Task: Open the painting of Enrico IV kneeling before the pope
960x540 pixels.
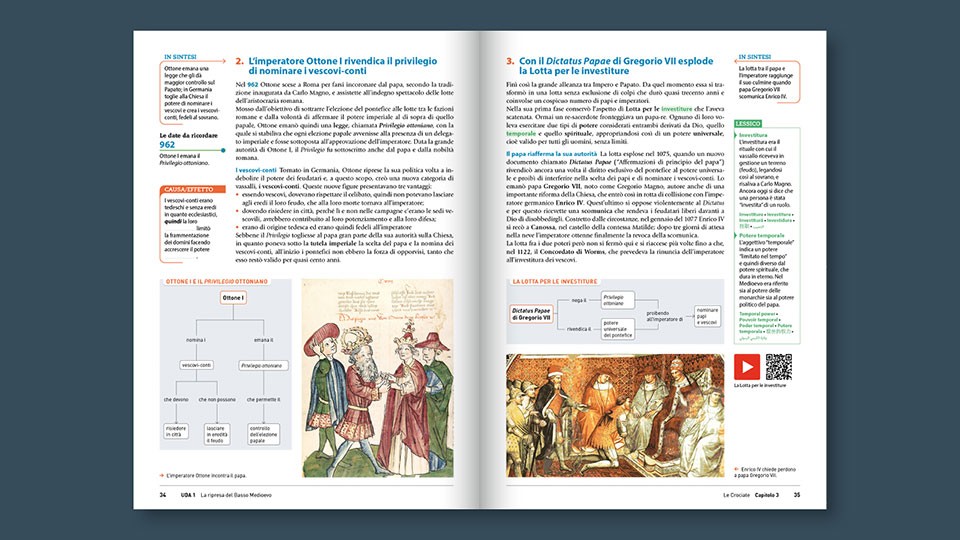Action: click(615, 415)
